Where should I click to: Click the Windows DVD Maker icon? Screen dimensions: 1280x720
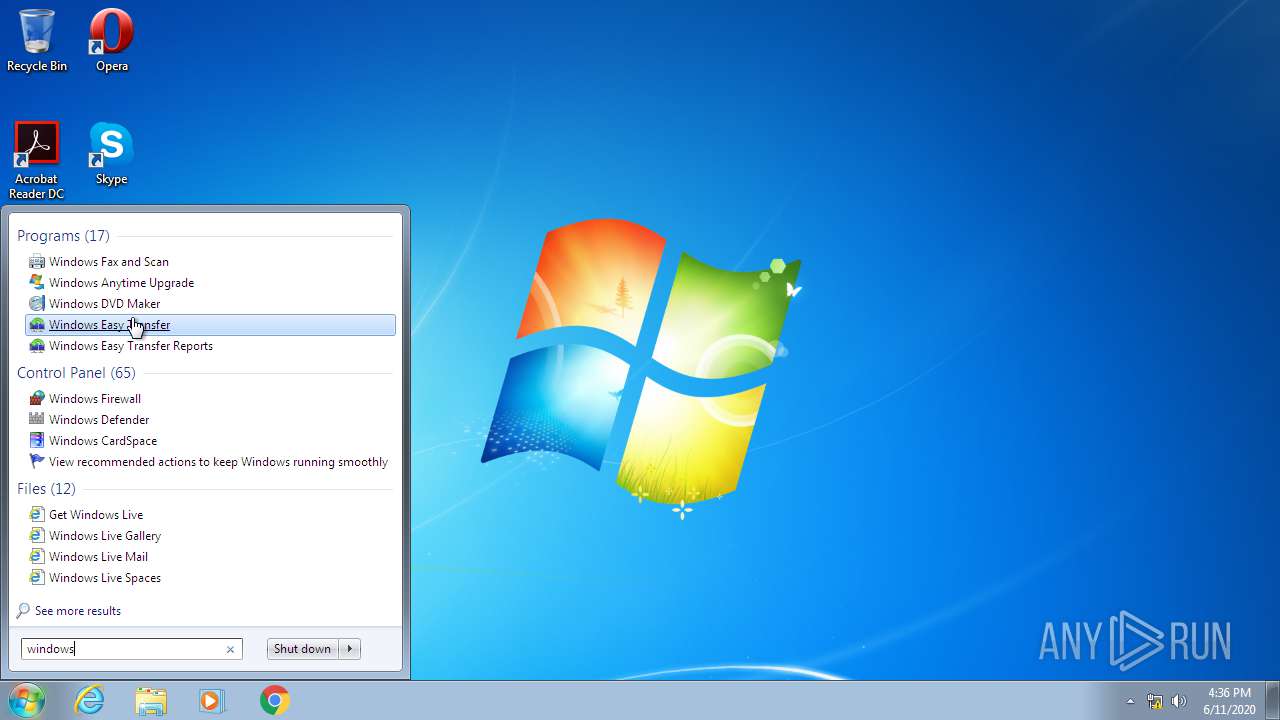tap(37, 304)
